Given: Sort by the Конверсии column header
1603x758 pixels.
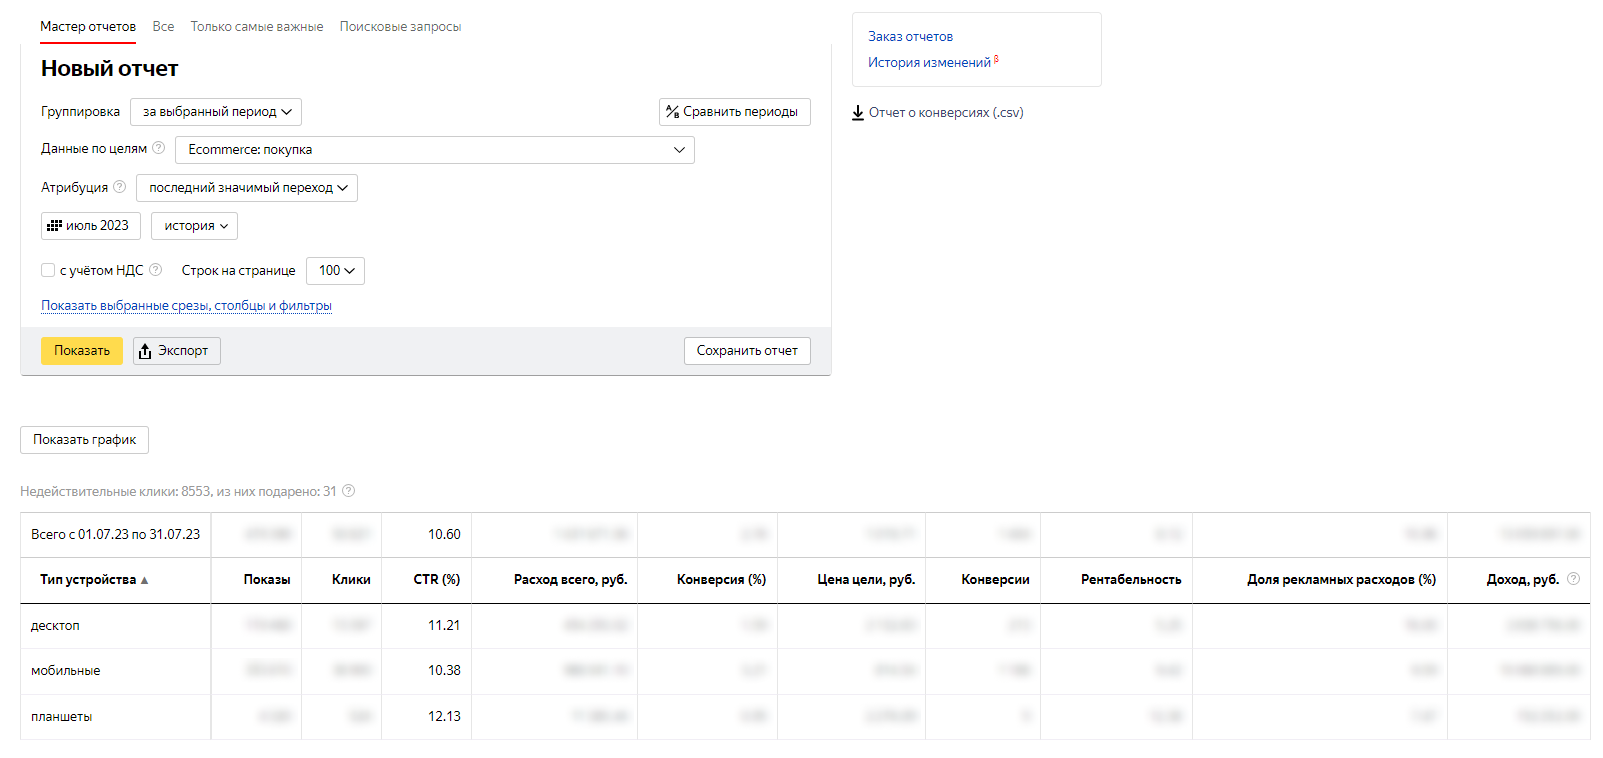Looking at the screenshot, I should pyautogui.click(x=995, y=580).
